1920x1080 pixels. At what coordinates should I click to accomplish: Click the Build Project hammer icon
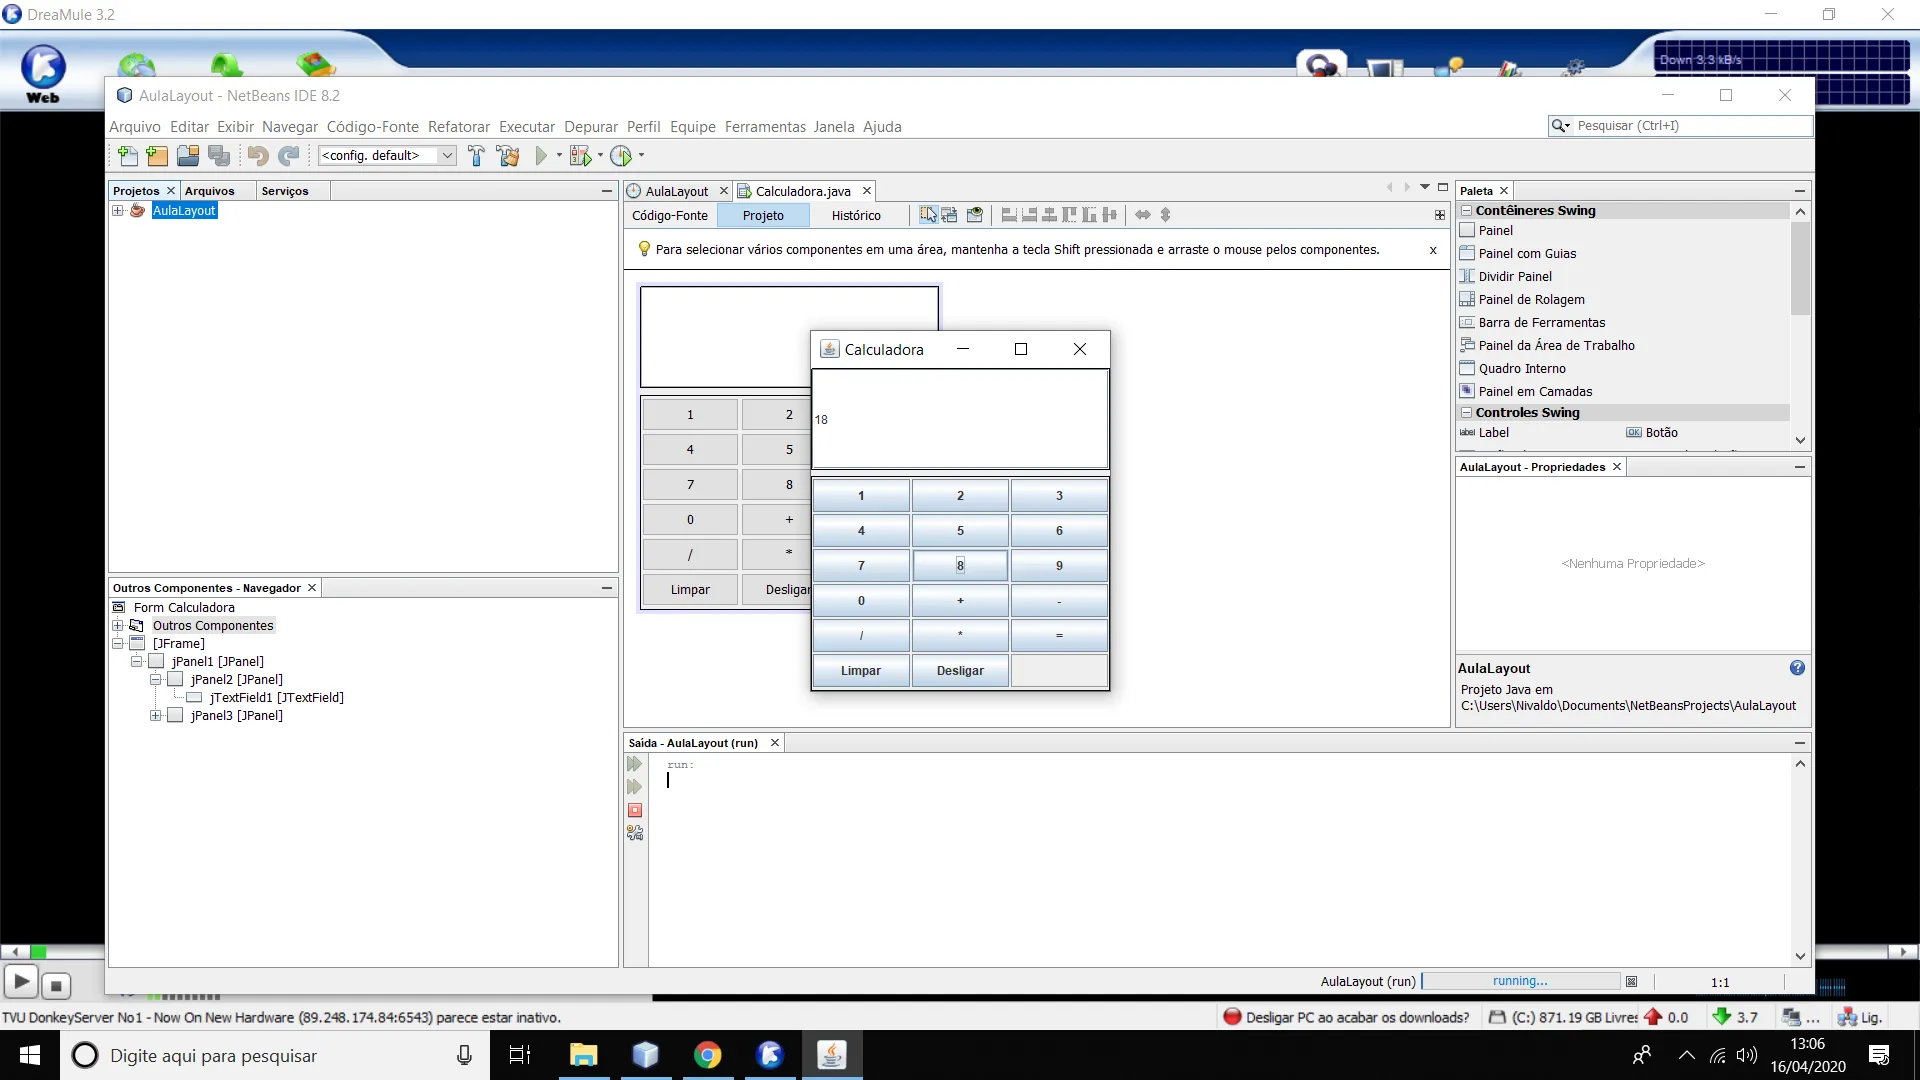(476, 156)
